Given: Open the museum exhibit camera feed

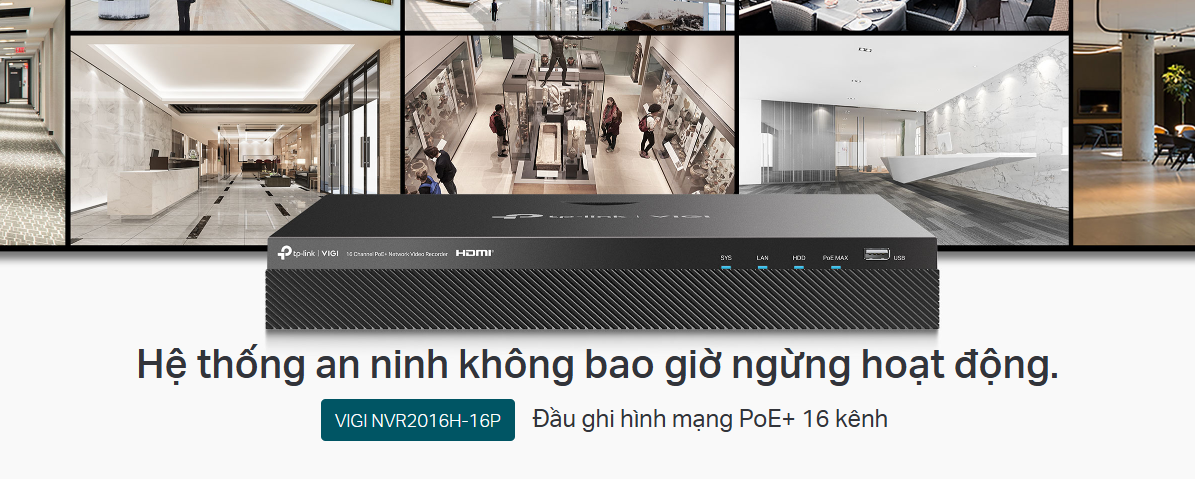Looking at the screenshot, I should (570, 114).
